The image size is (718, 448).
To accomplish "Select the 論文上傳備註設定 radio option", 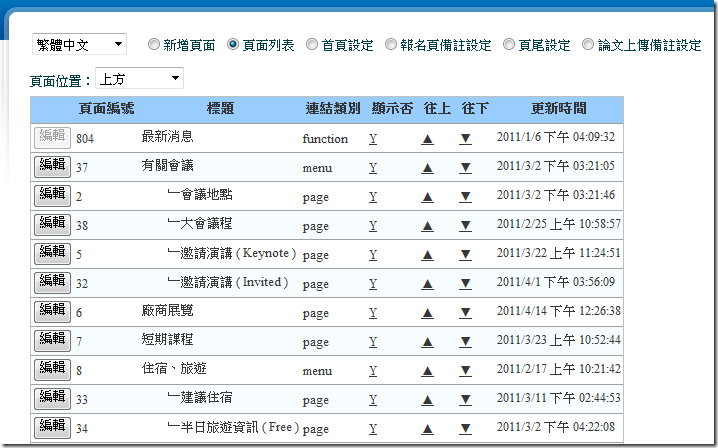I will pos(588,45).
